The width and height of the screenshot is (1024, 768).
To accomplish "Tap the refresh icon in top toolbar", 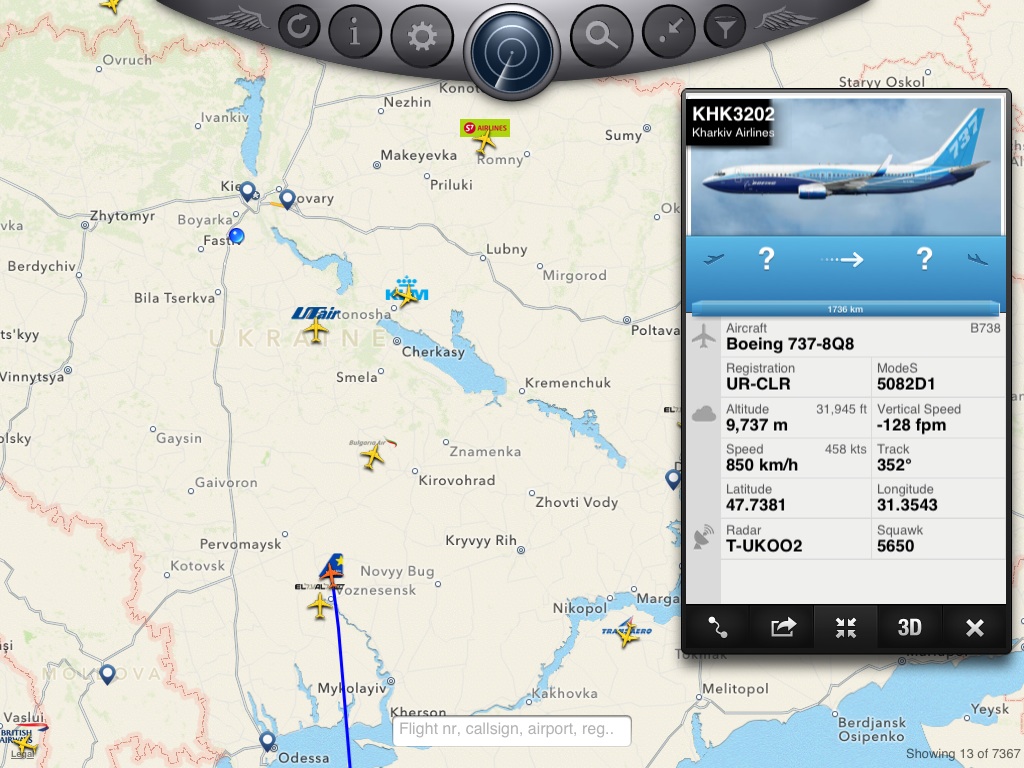I will click(x=299, y=27).
